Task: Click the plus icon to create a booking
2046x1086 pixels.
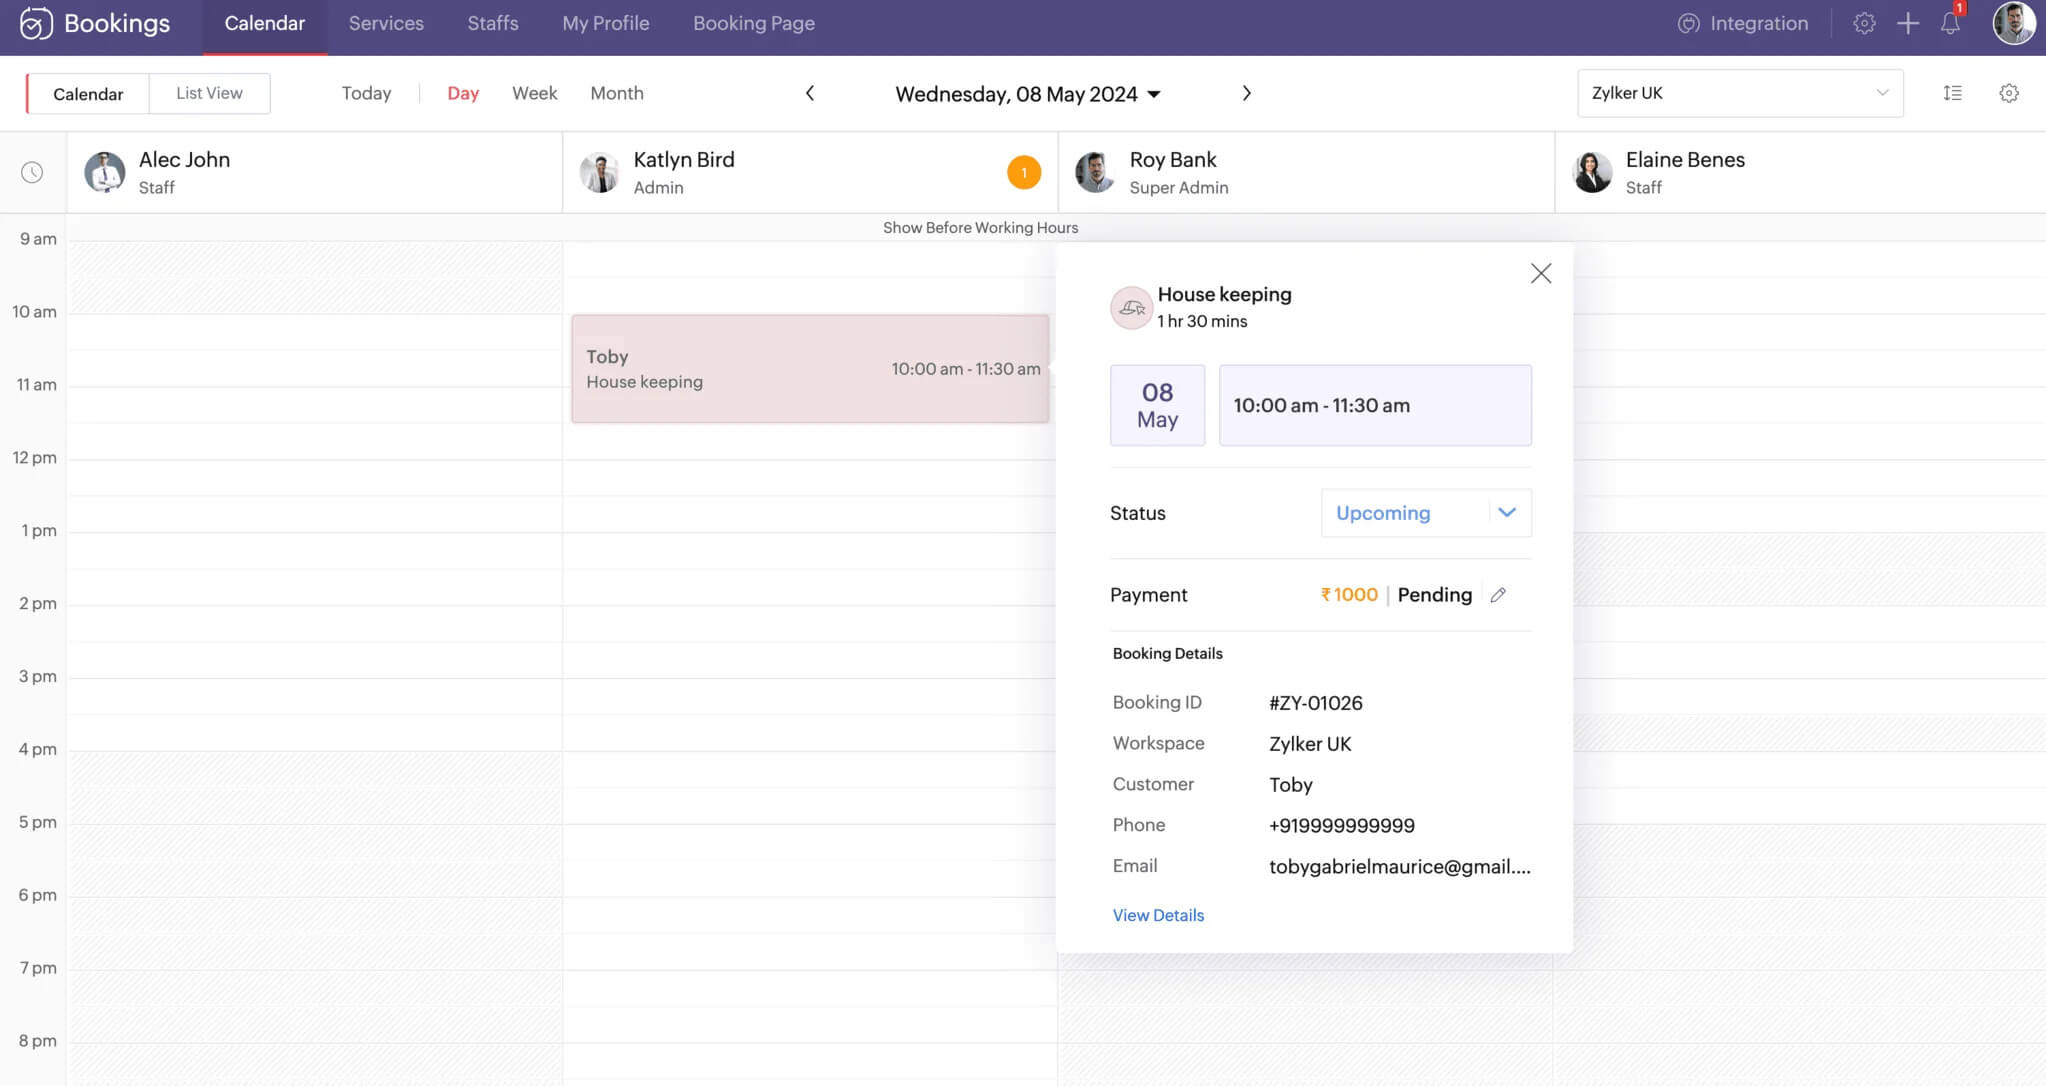Action: [1908, 22]
